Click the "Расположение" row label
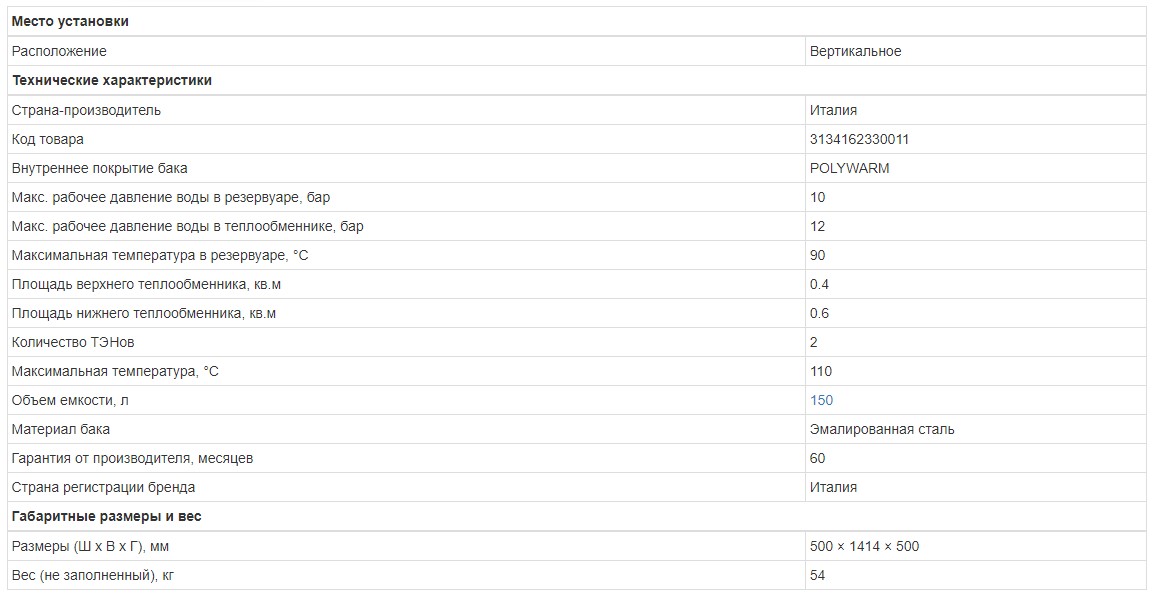This screenshot has width=1158, height=597. click(x=59, y=51)
